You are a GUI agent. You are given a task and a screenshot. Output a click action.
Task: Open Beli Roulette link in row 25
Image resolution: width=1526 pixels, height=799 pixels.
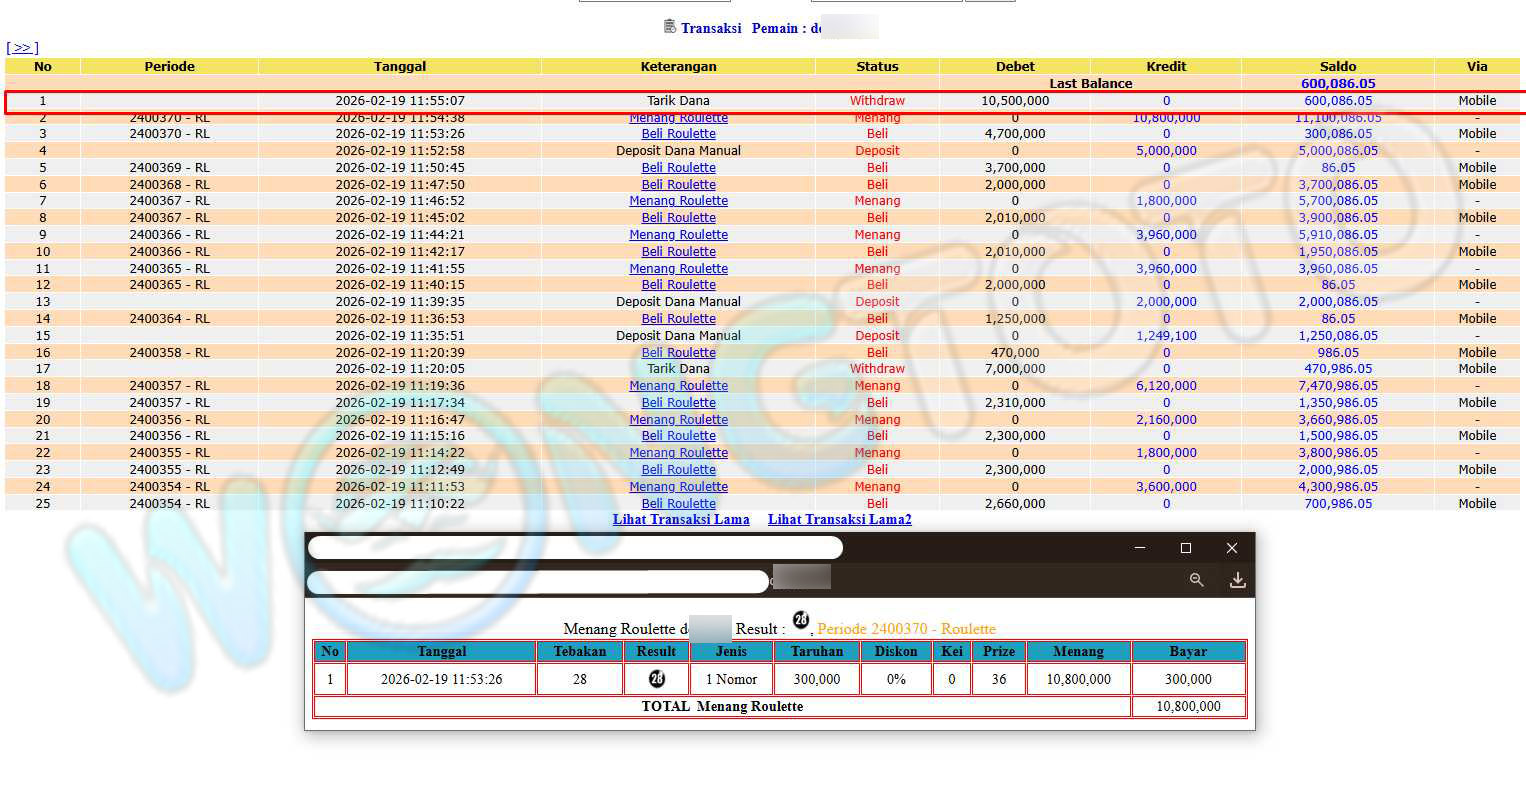click(x=678, y=504)
